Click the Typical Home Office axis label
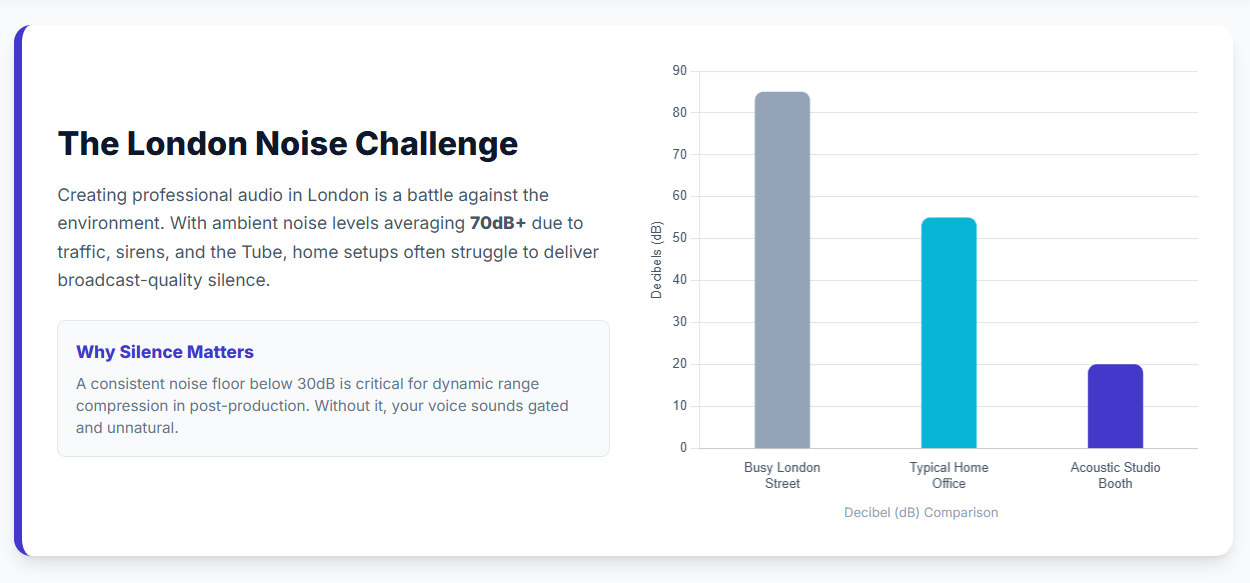The height and width of the screenshot is (583, 1250). coord(949,475)
